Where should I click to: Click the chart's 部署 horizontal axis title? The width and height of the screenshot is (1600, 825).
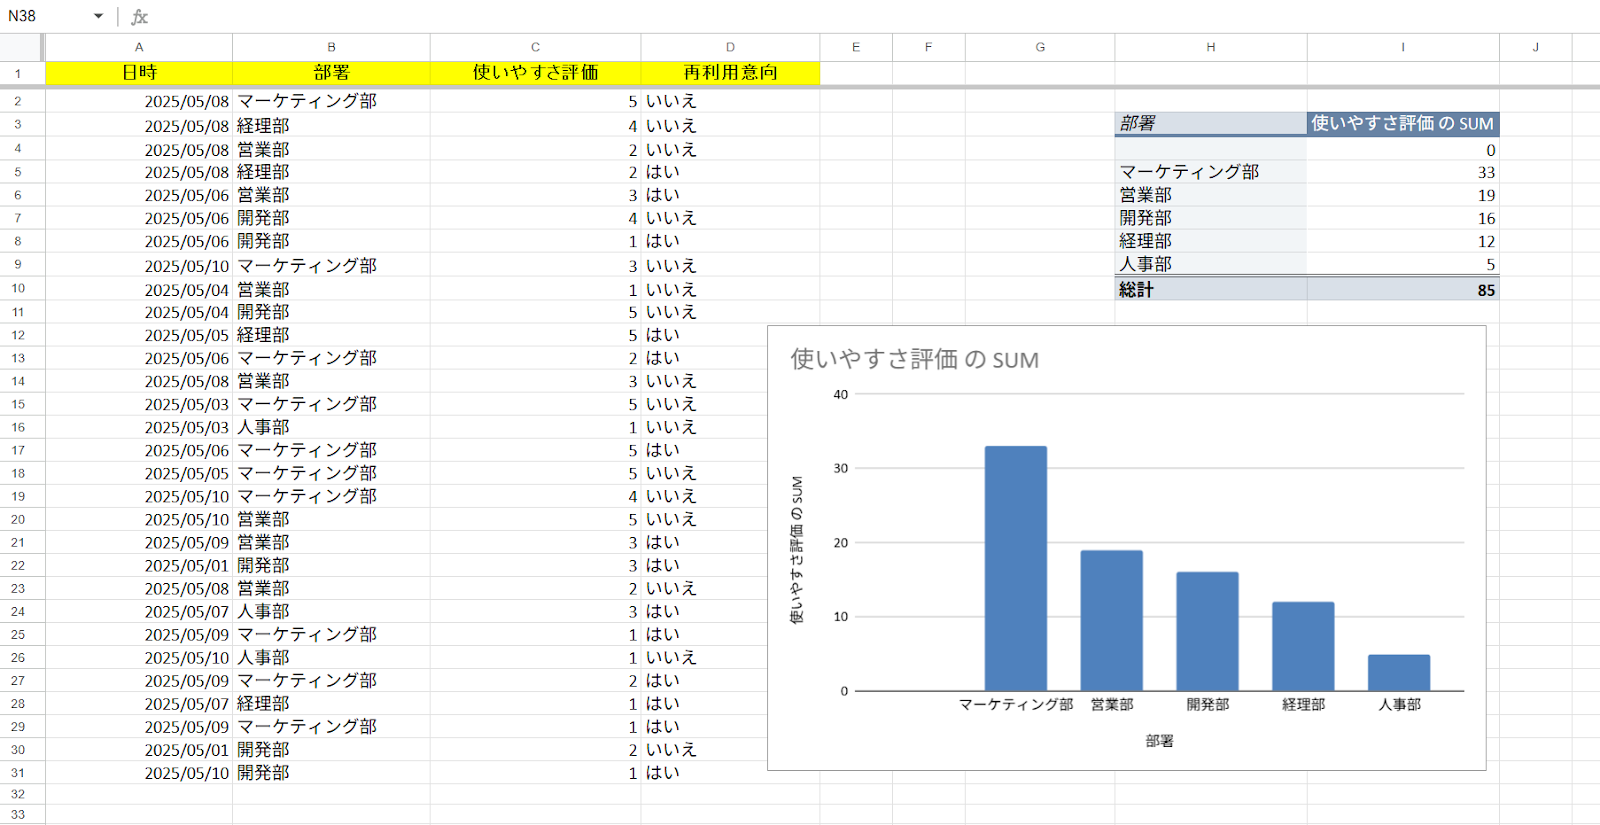tap(1159, 741)
